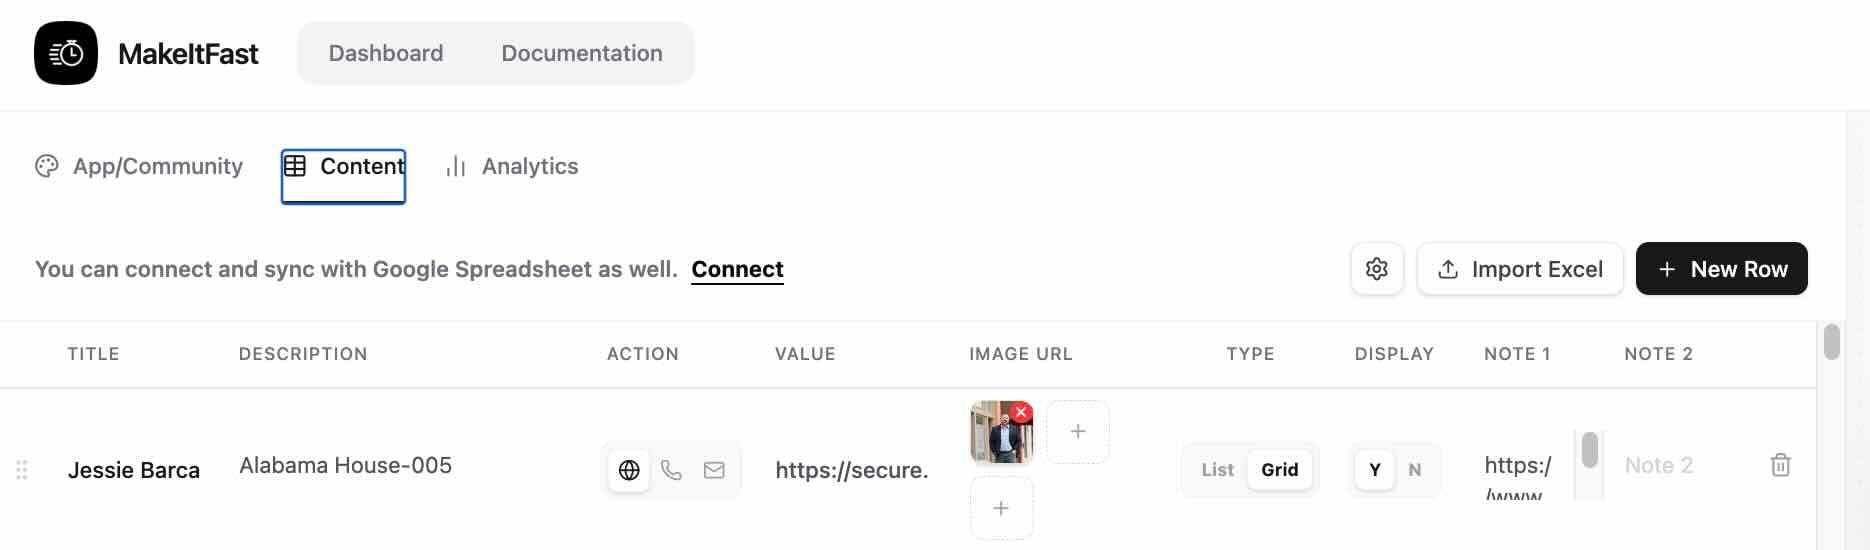Click the New Row button
Viewport: 1870px width, 550px height.
(1722, 269)
